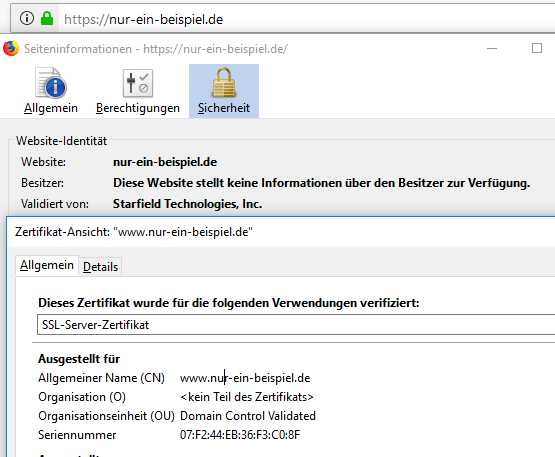The height and width of the screenshot is (457, 555).
Task: Click the serial number 07:F2:44:EB:36:F3:C0:8F
Action: (240, 435)
